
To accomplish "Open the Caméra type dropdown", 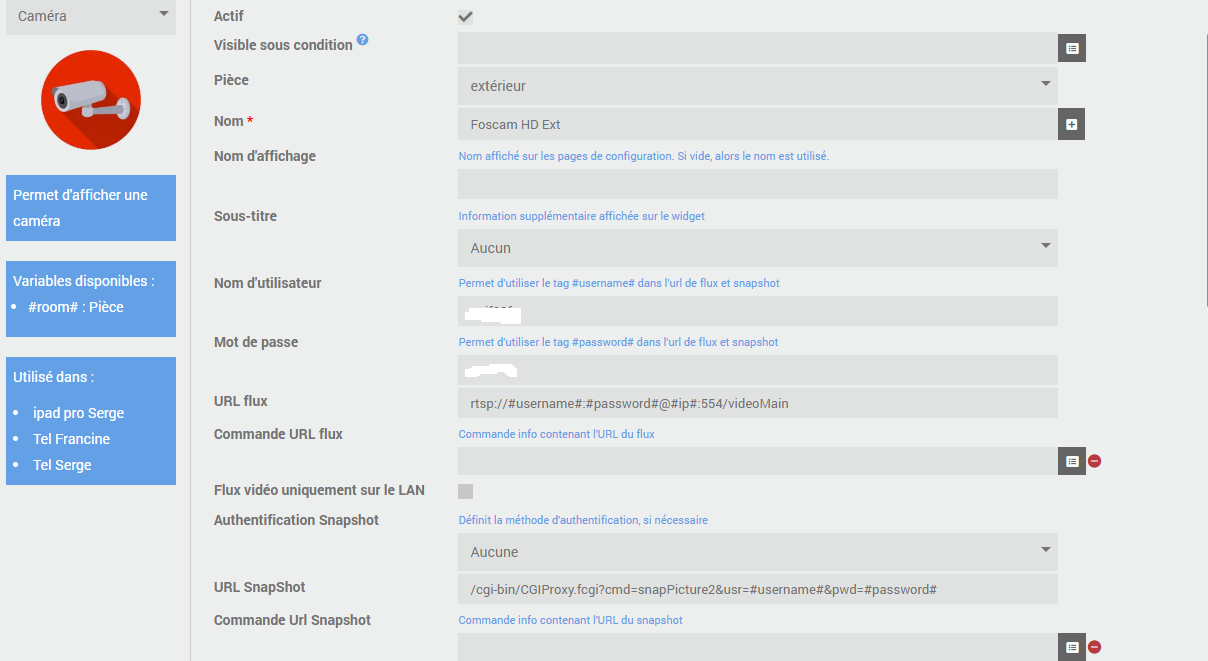I will point(91,16).
